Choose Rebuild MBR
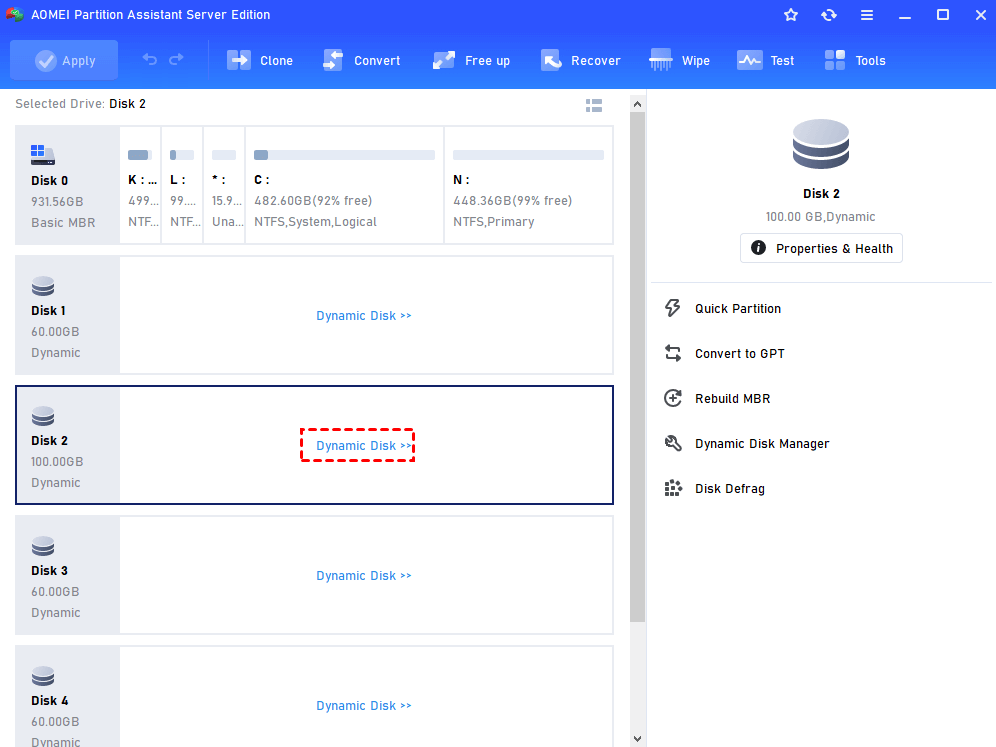 [732, 399]
